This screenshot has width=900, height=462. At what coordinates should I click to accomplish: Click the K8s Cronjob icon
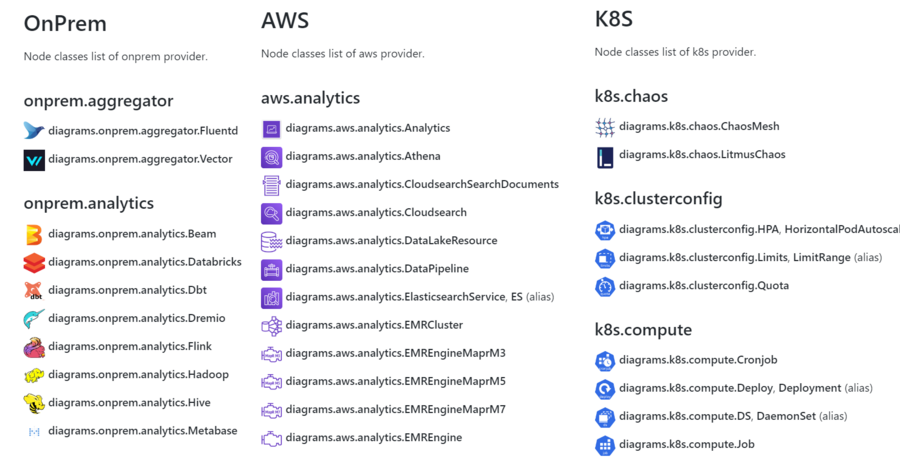pos(605,361)
